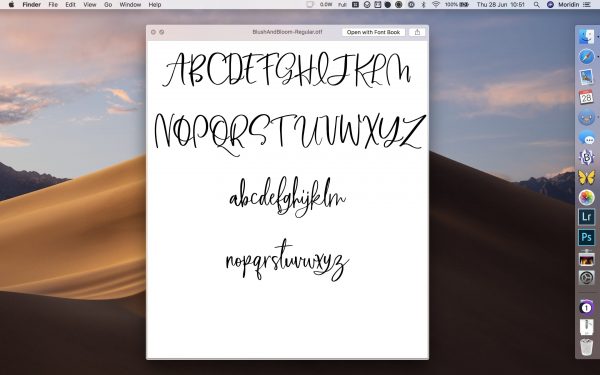
Task: Open the Window menu
Action: pos(130,5)
